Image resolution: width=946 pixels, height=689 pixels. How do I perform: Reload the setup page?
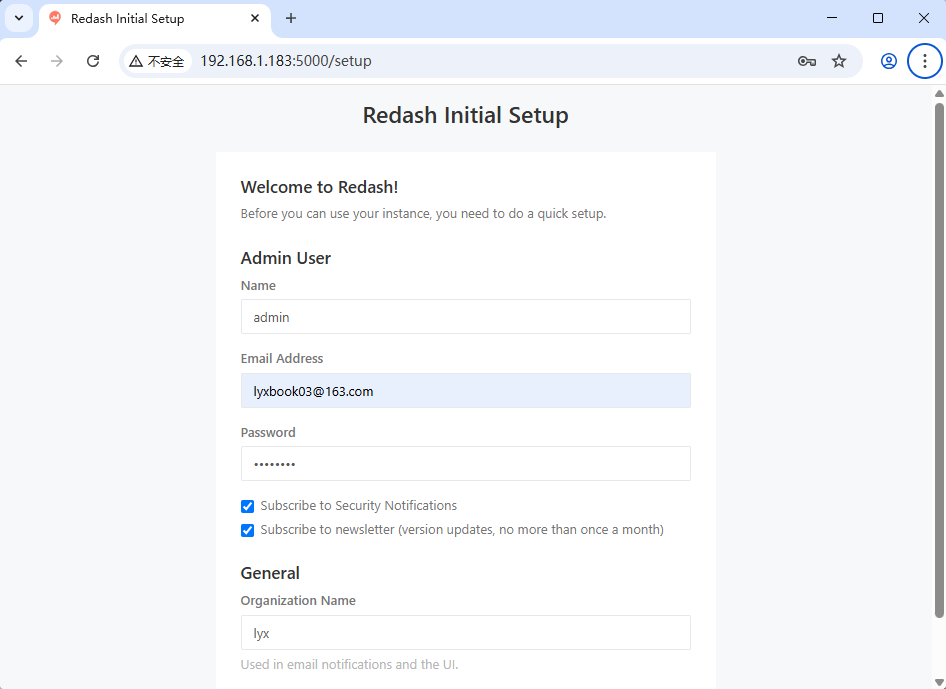(x=93, y=61)
